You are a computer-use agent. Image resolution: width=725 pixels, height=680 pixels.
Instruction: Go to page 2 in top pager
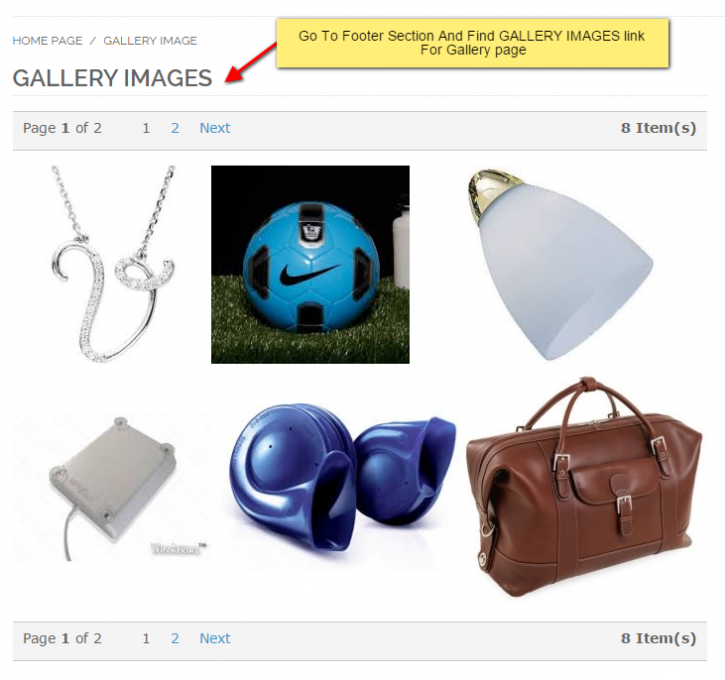click(175, 128)
